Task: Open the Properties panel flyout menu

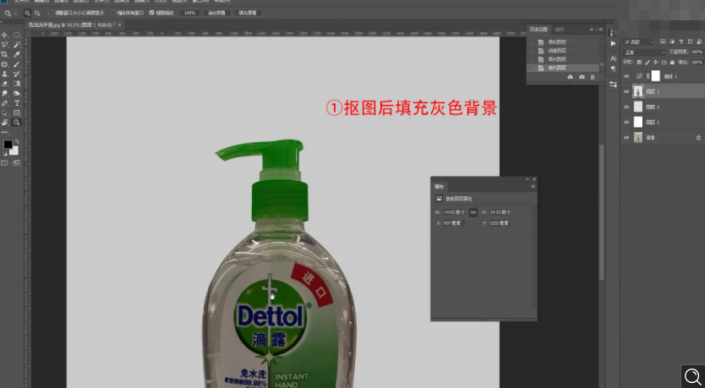Action: pyautogui.click(x=533, y=187)
